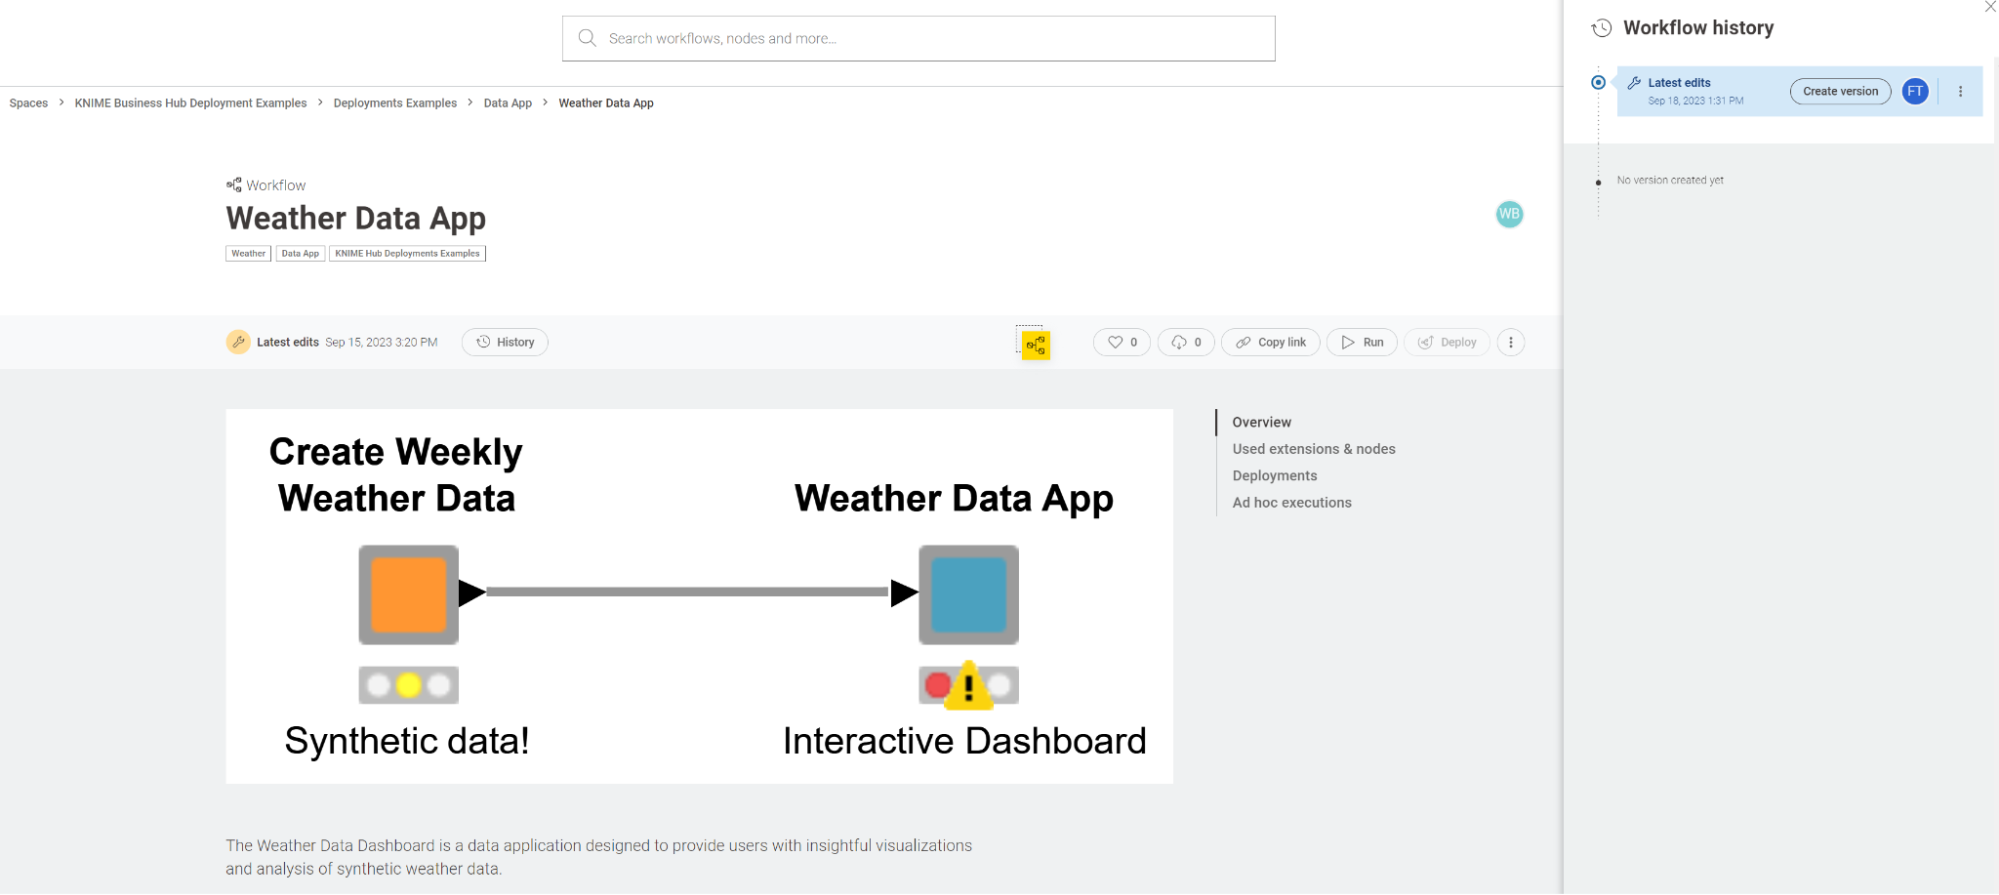Open the yellow workflow icon in the toolbar
The height and width of the screenshot is (895, 1999).
pyautogui.click(x=1035, y=346)
